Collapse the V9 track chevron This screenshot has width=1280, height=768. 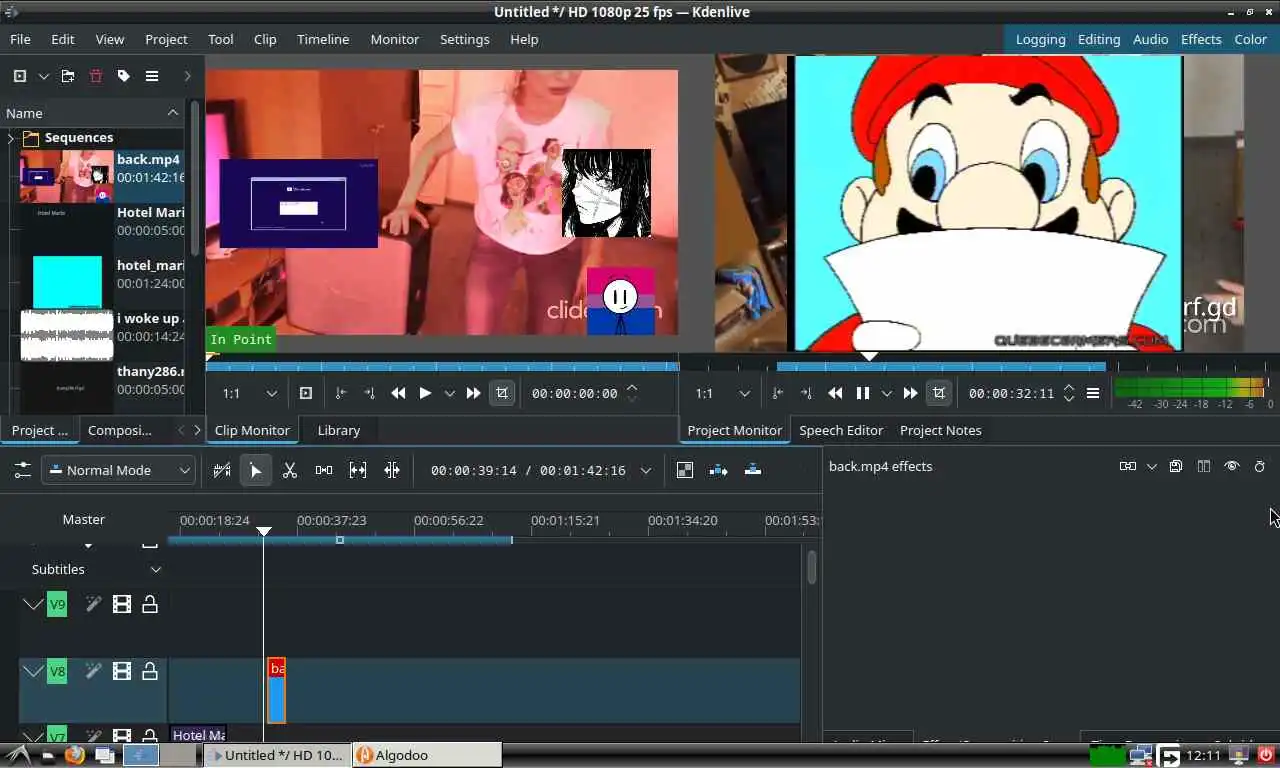pyautogui.click(x=33, y=604)
